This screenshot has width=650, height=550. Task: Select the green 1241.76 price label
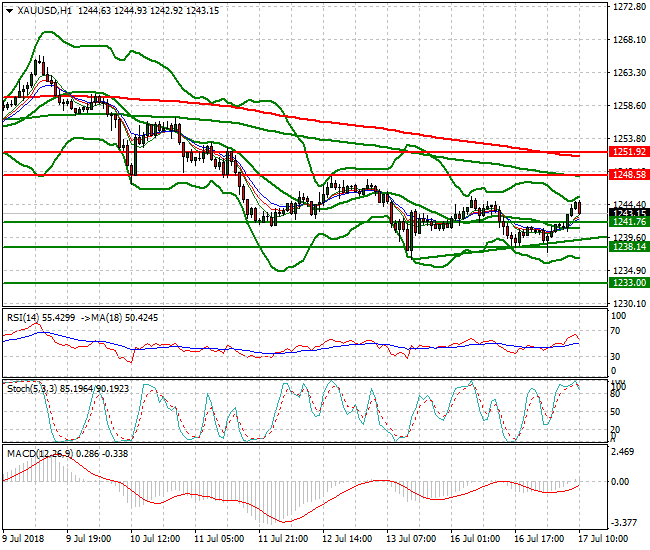pos(629,222)
